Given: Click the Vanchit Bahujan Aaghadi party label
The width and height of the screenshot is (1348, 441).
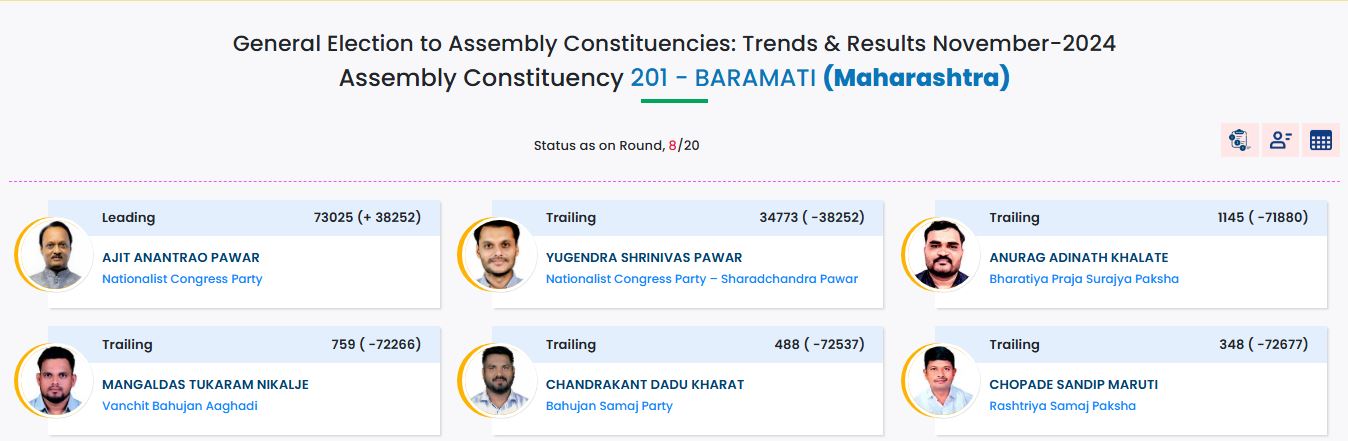Looking at the screenshot, I should (180, 406).
